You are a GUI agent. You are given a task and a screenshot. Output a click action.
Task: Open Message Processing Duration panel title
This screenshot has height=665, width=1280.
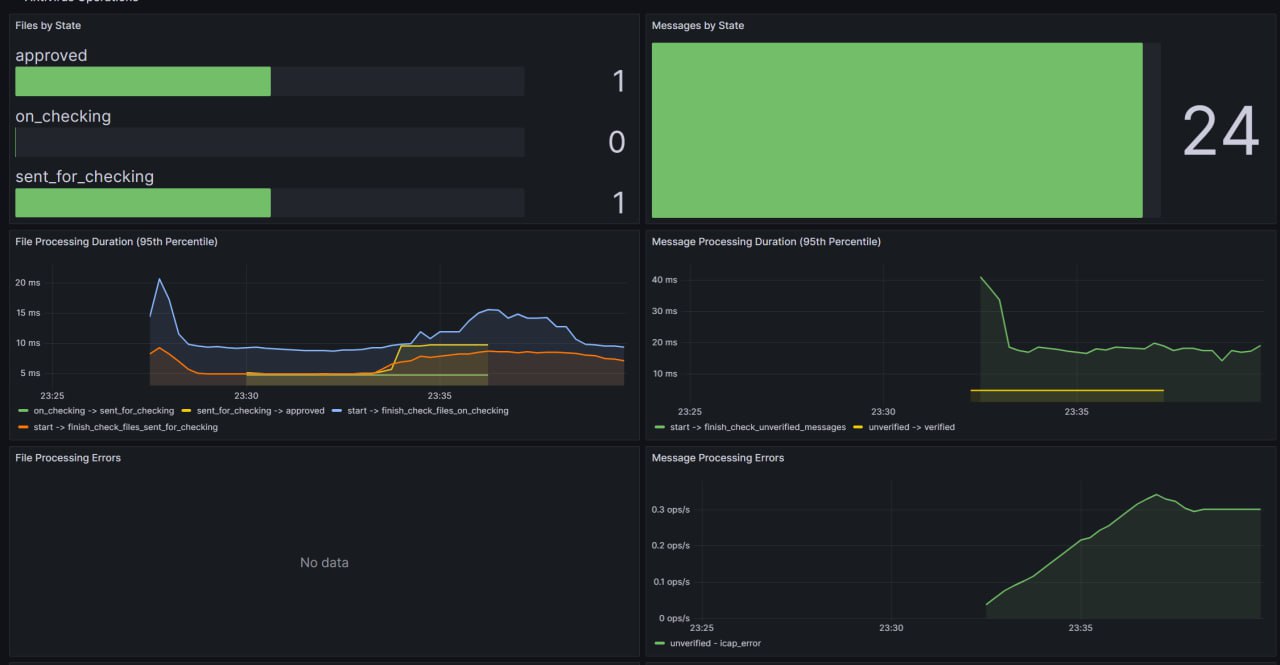pyautogui.click(x=766, y=241)
